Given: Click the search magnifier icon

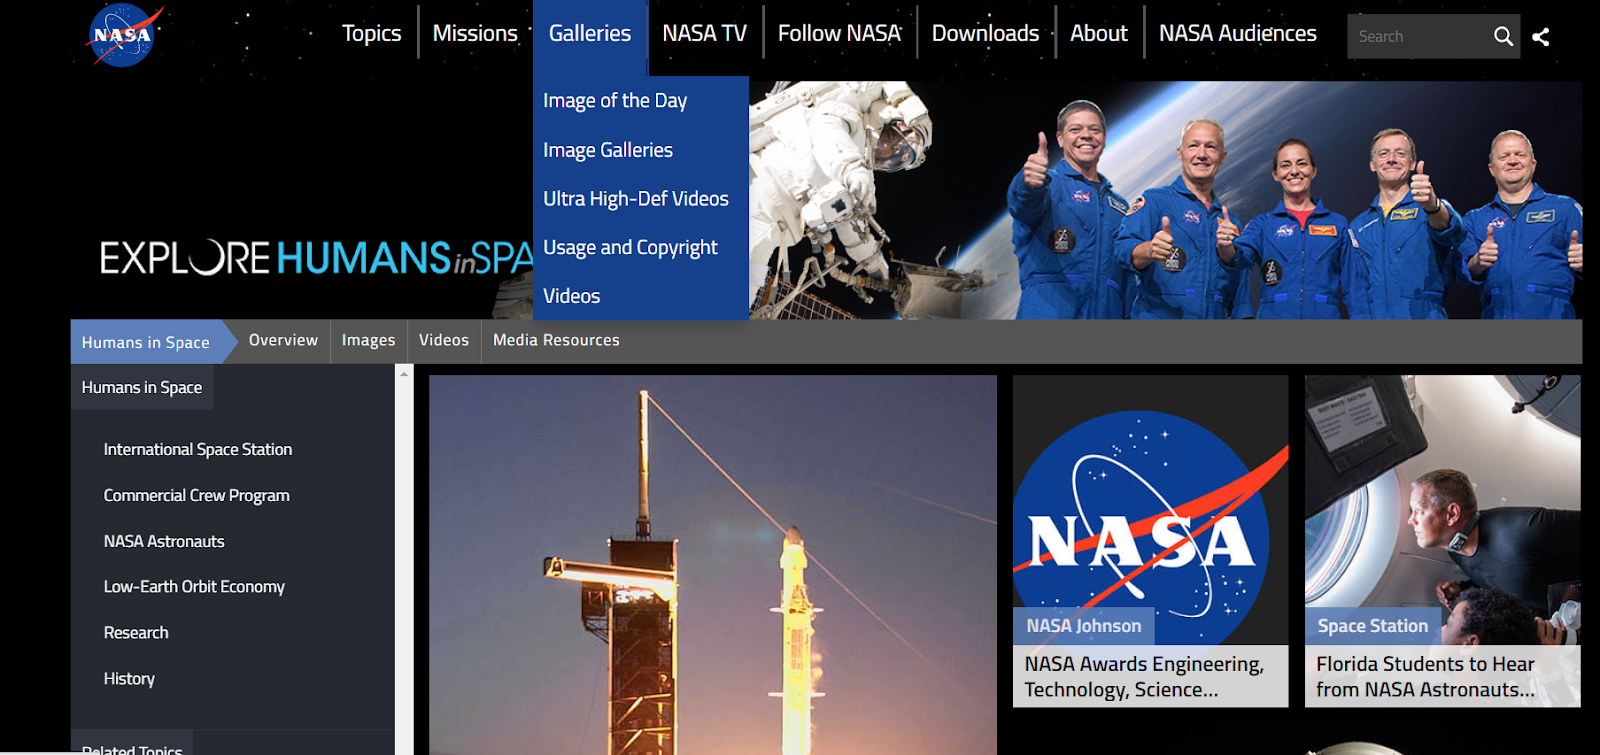Looking at the screenshot, I should pos(1503,36).
